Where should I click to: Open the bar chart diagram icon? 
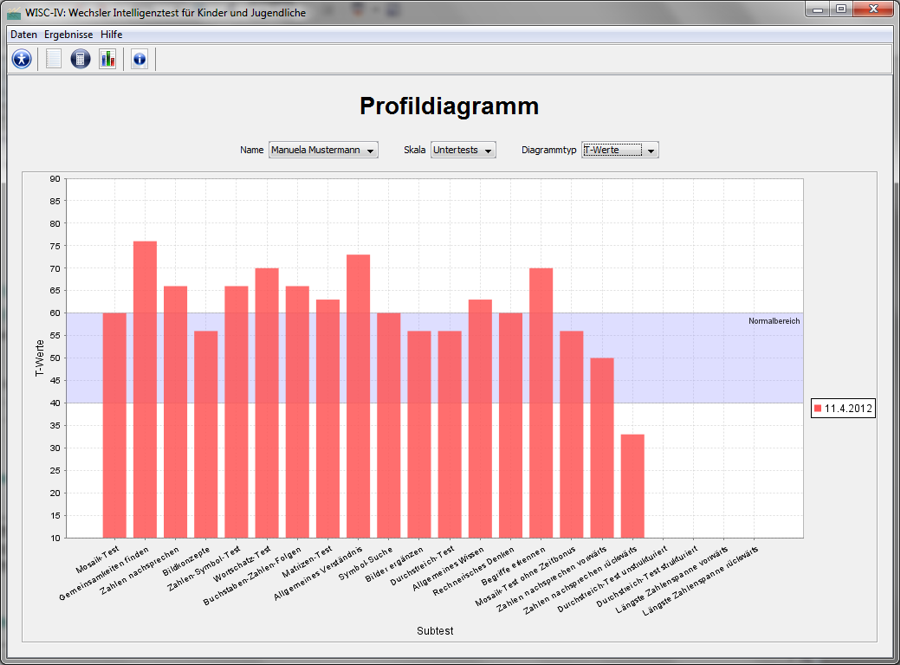[x=107, y=59]
